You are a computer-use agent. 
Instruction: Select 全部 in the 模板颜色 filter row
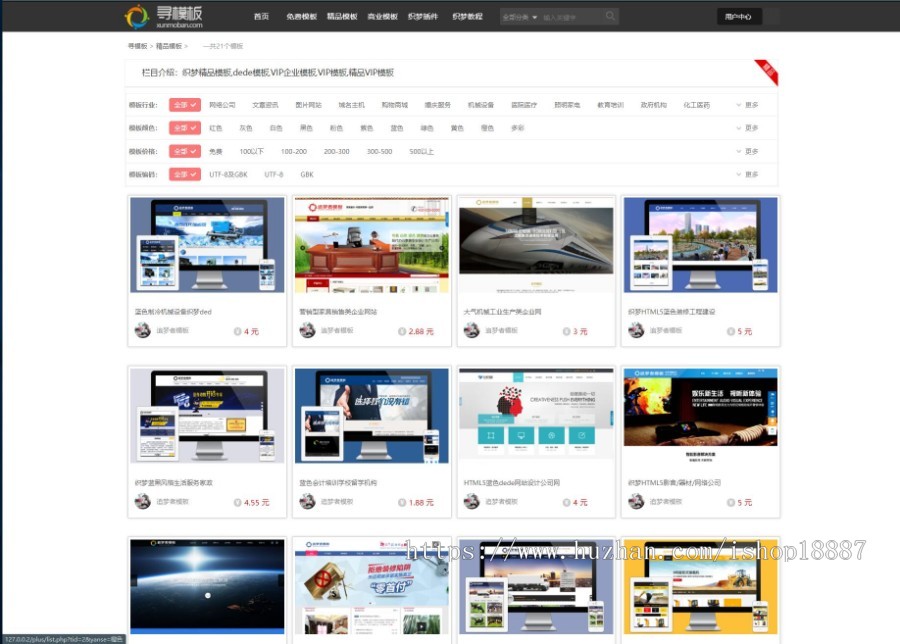tap(184, 128)
